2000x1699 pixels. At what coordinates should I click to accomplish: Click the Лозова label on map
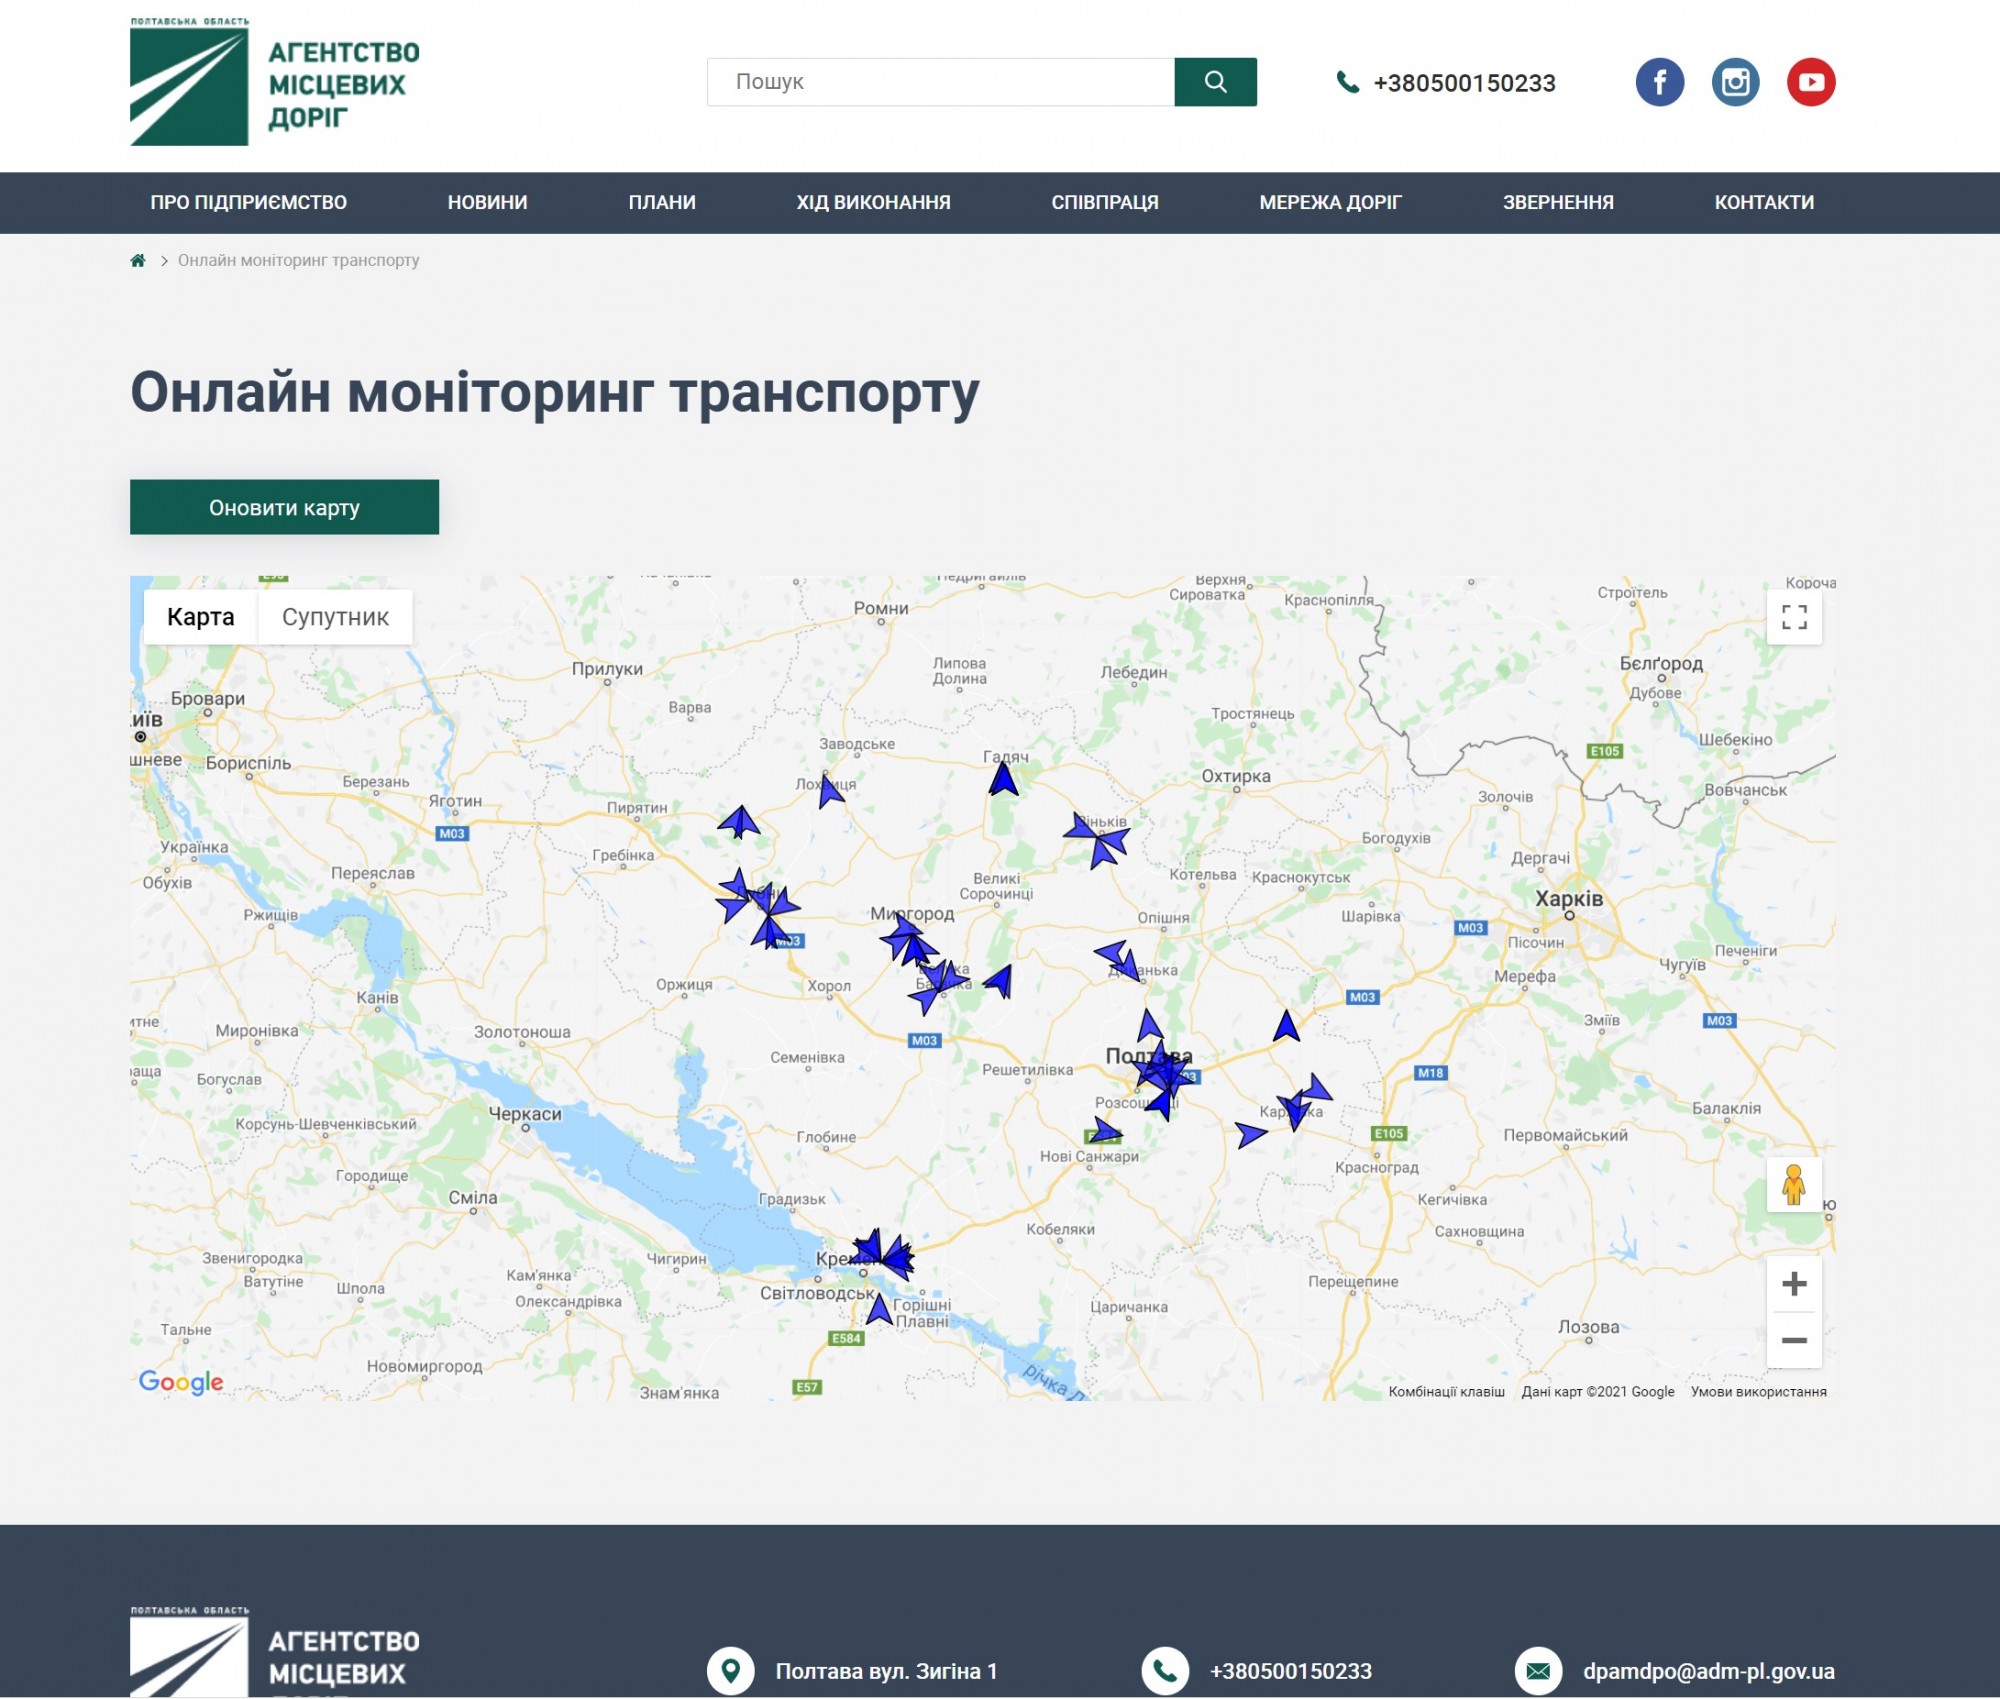(x=1588, y=1327)
